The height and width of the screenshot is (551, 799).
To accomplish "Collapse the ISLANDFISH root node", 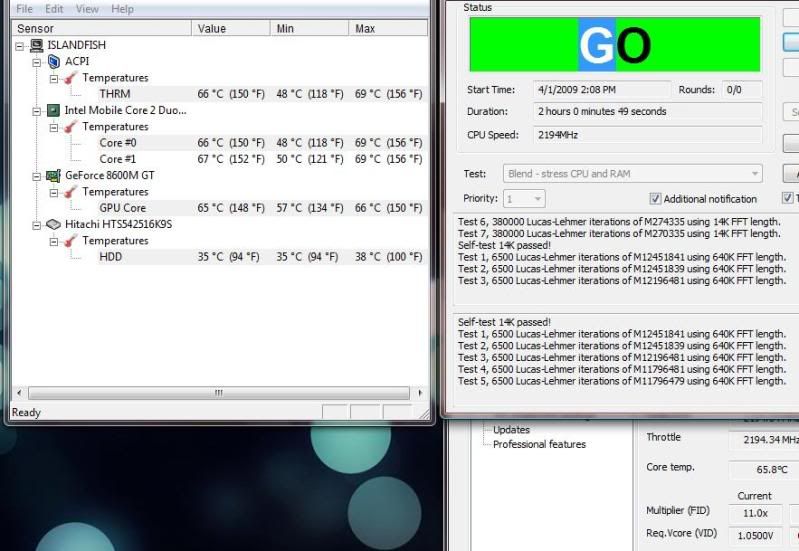I will pos(19,46).
